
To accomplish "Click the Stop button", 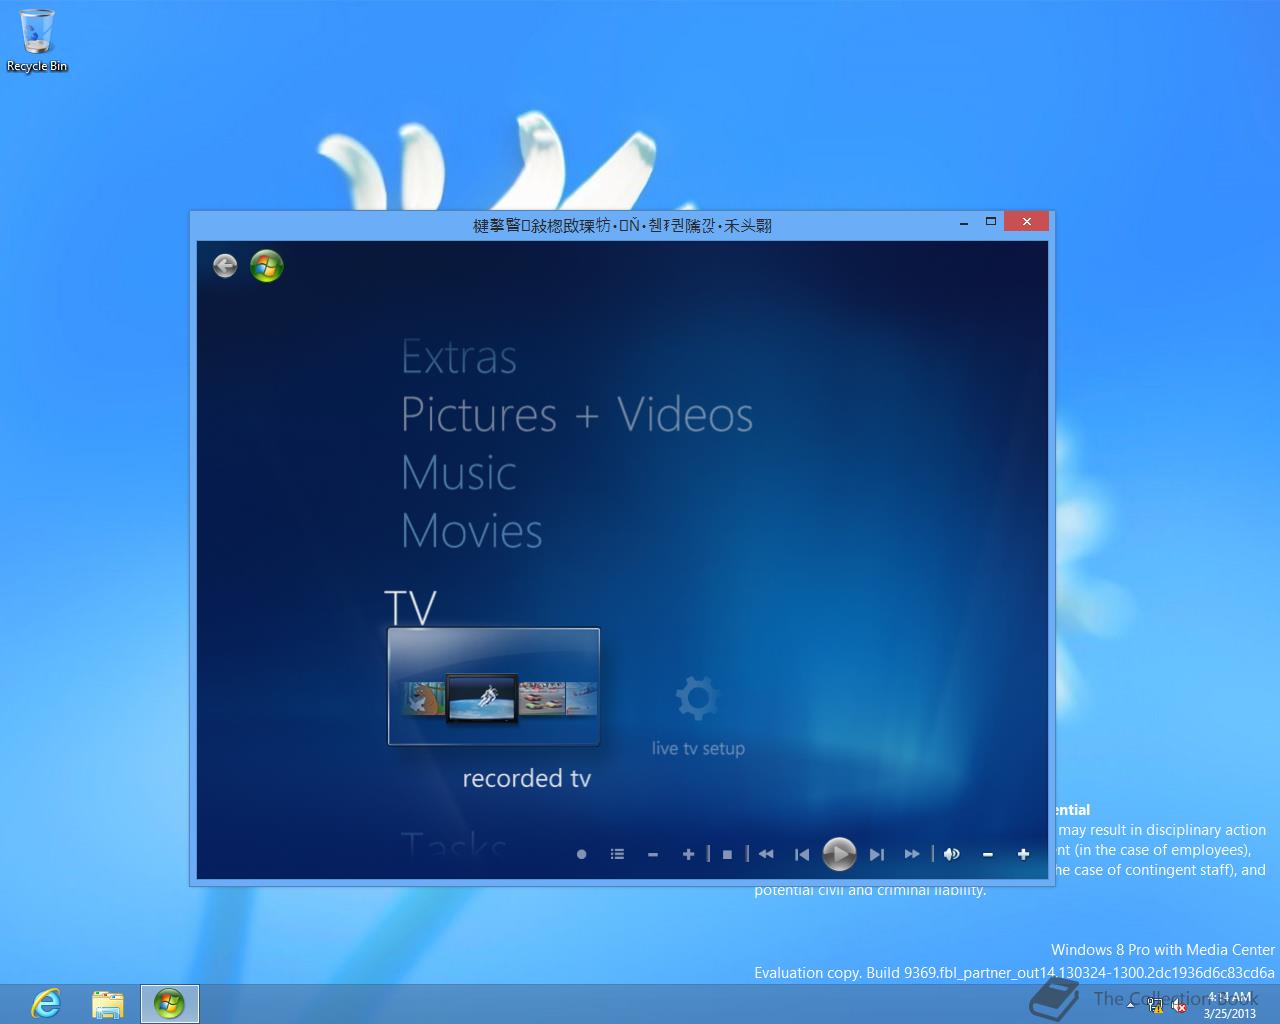I will (x=727, y=854).
